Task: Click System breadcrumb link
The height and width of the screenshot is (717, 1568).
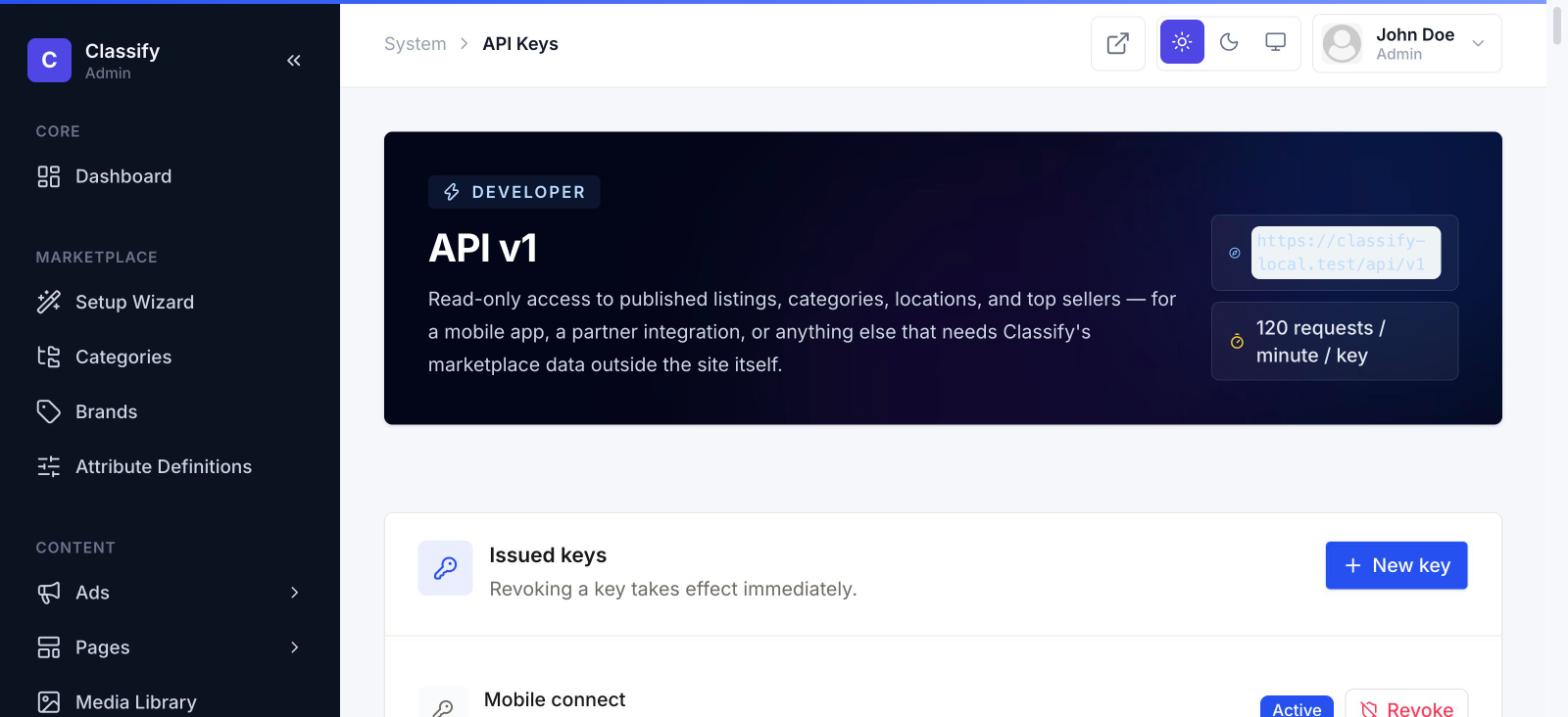Action: point(415,44)
